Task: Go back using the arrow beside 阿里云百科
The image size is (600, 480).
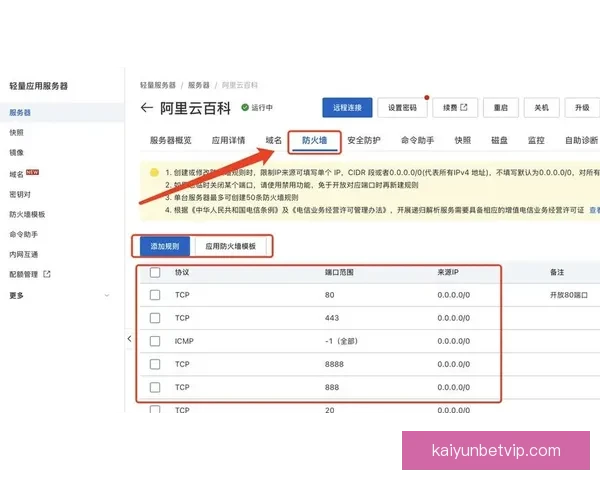Action: pyautogui.click(x=147, y=108)
